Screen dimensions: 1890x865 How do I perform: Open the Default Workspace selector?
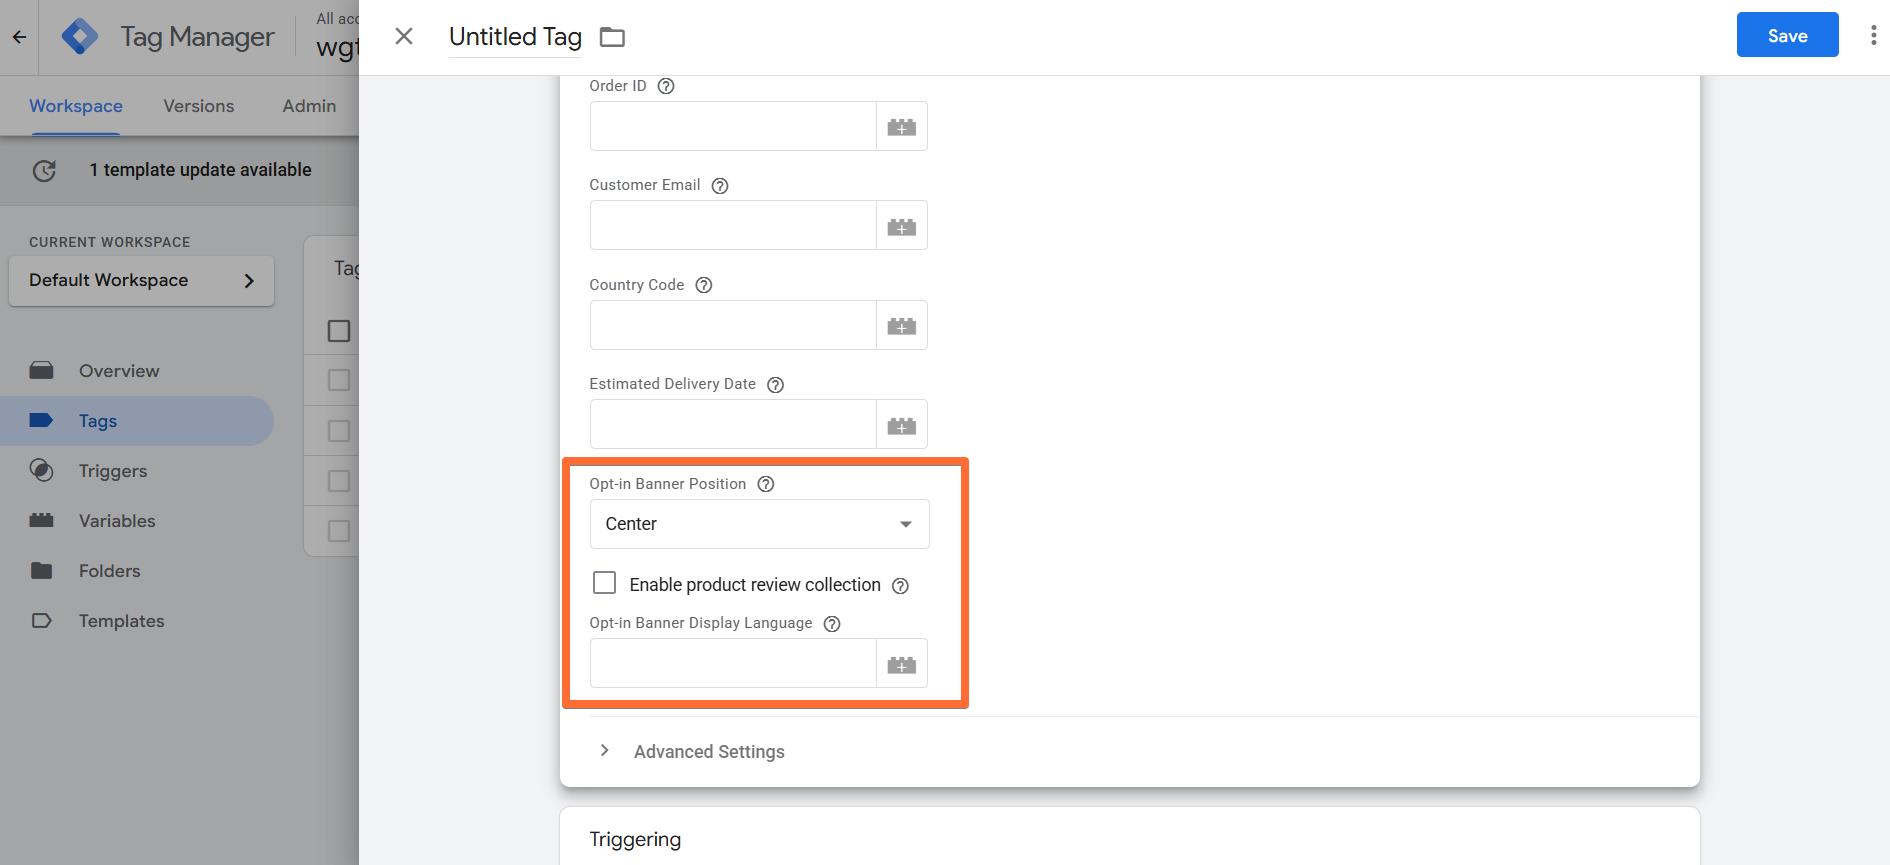[x=141, y=281]
